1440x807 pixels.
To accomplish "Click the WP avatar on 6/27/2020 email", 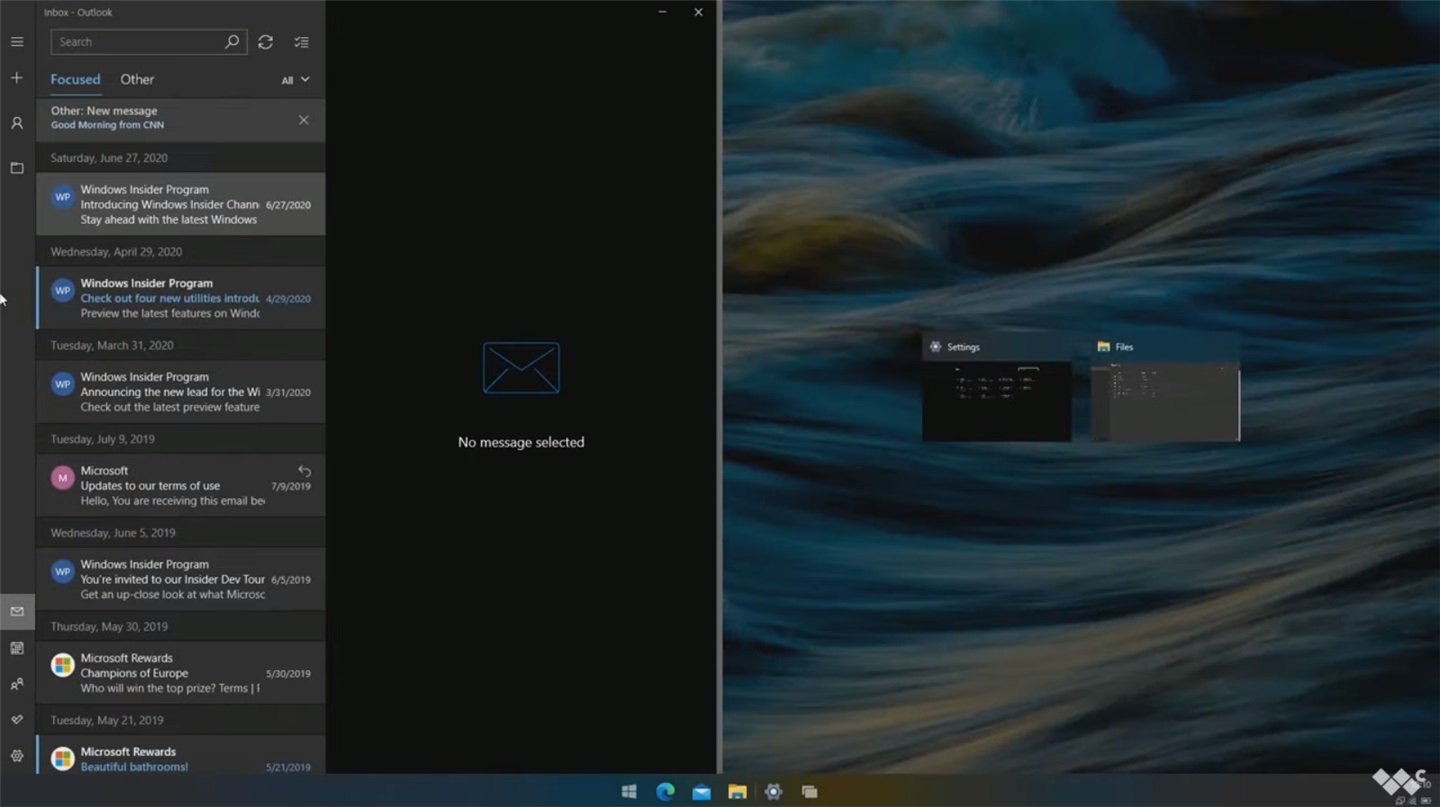I will pos(63,197).
